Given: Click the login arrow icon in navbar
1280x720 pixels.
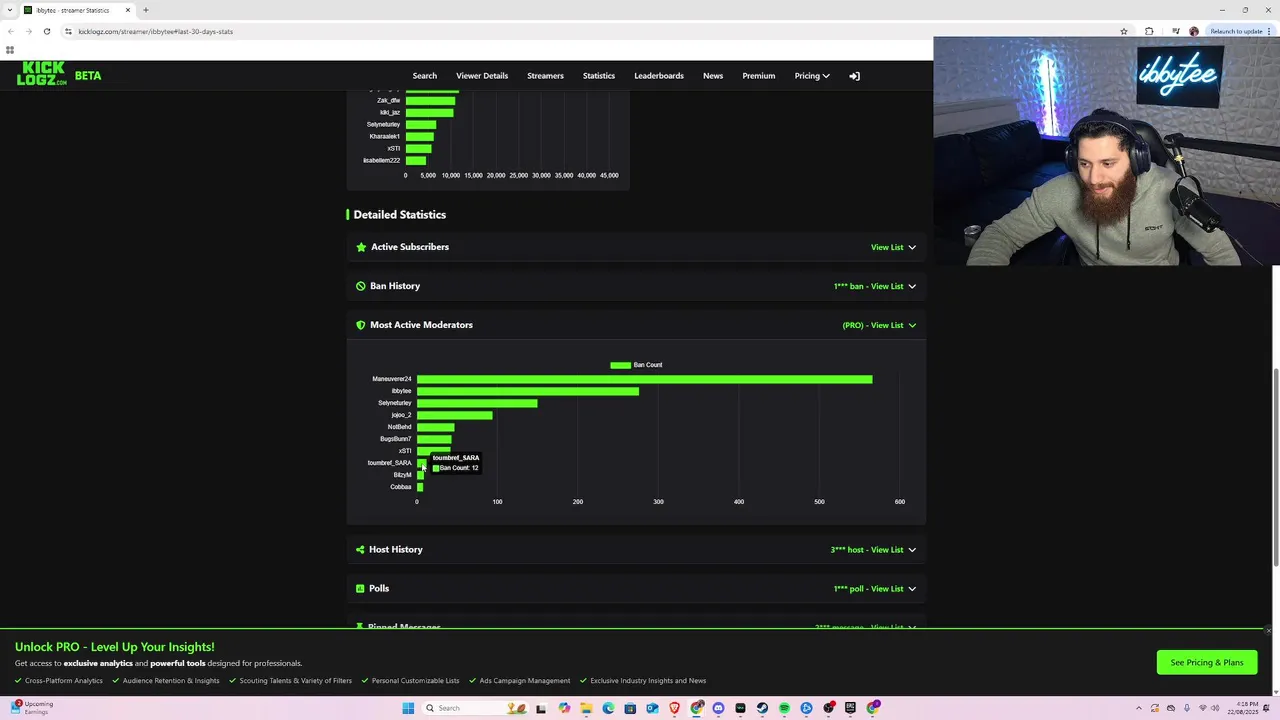Looking at the screenshot, I should tap(854, 76).
